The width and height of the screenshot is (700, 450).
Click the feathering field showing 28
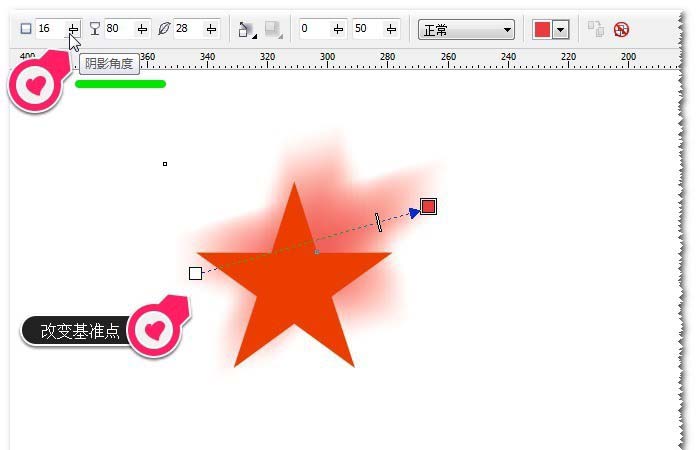(188, 29)
